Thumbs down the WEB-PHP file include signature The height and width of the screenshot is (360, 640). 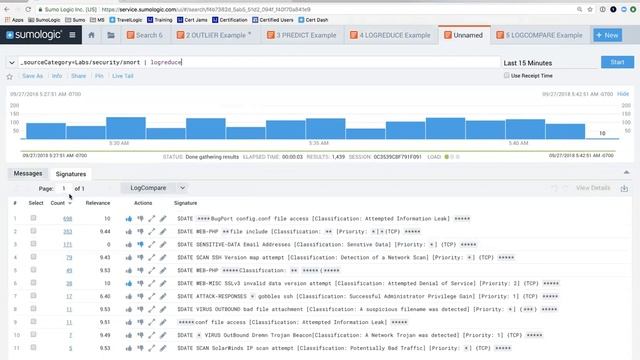pyautogui.click(x=140, y=231)
